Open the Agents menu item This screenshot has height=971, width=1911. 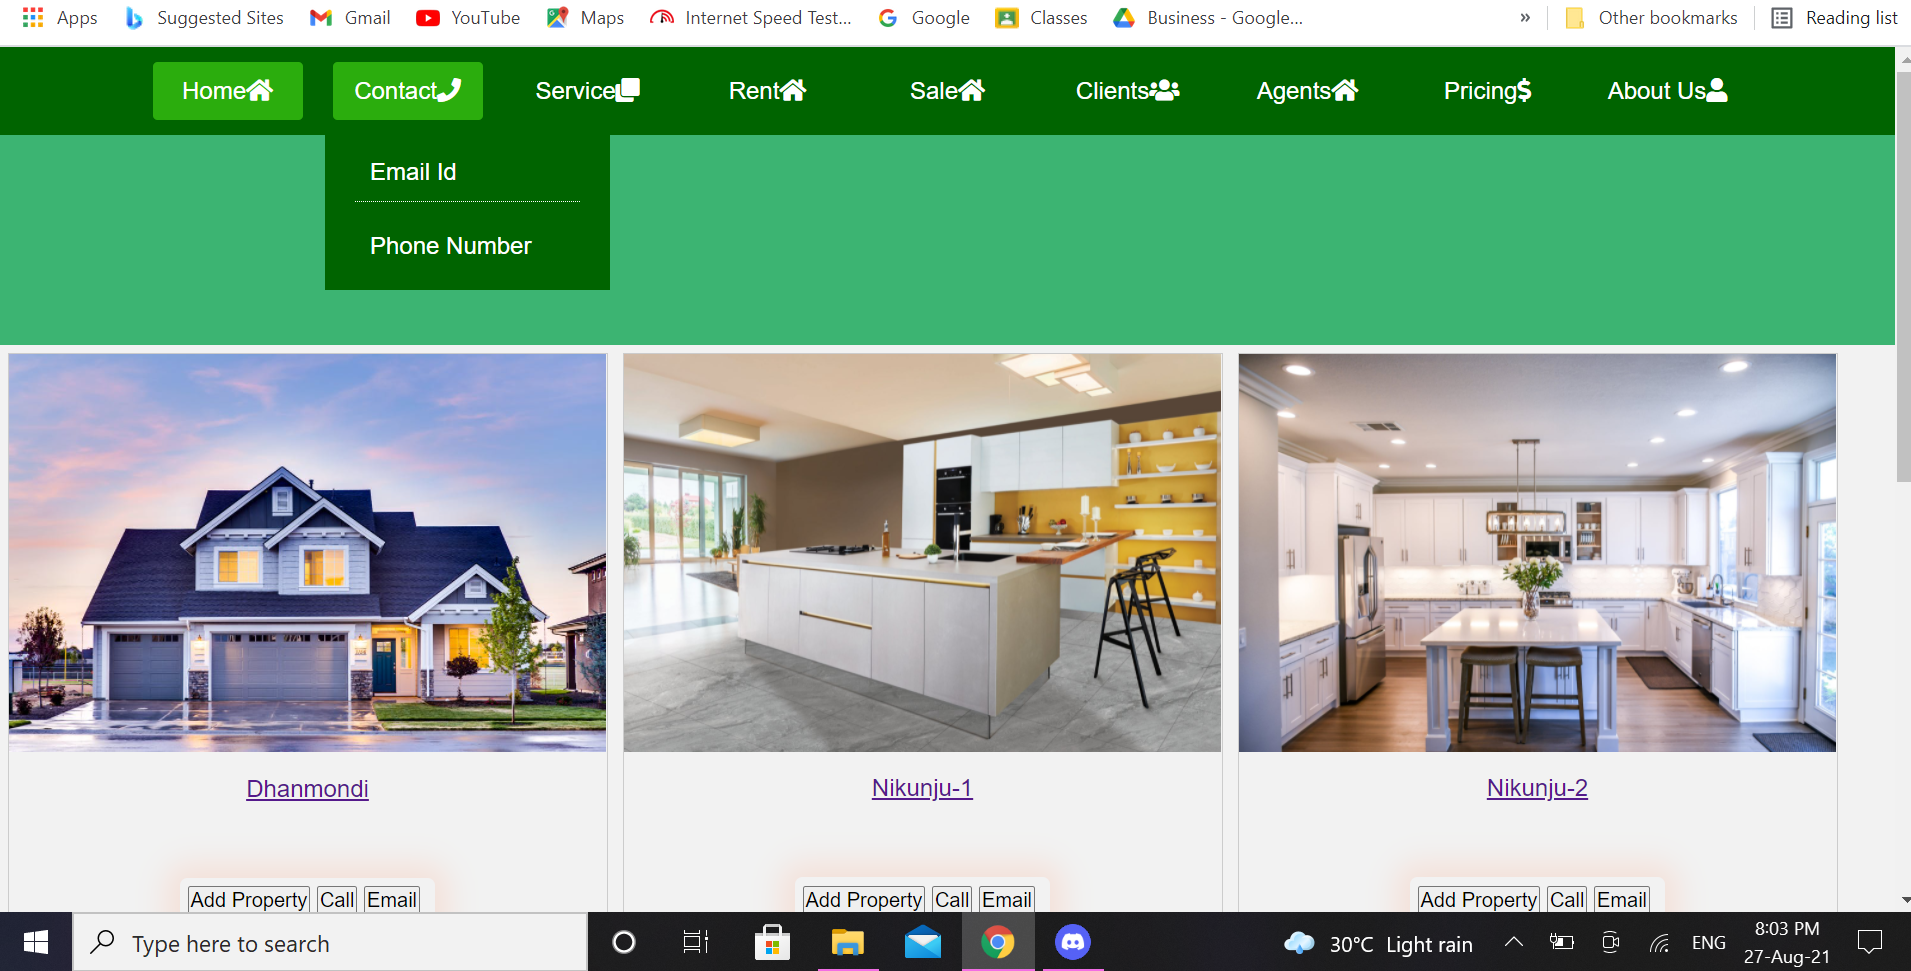tap(1308, 91)
